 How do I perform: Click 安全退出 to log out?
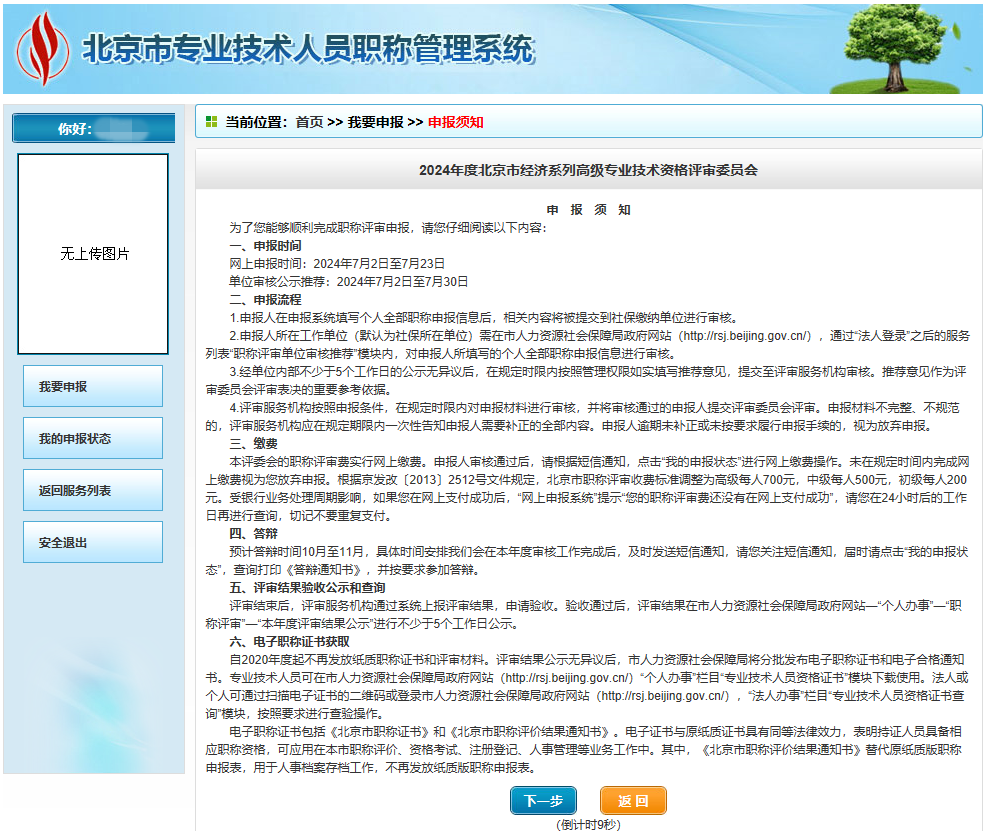91,541
